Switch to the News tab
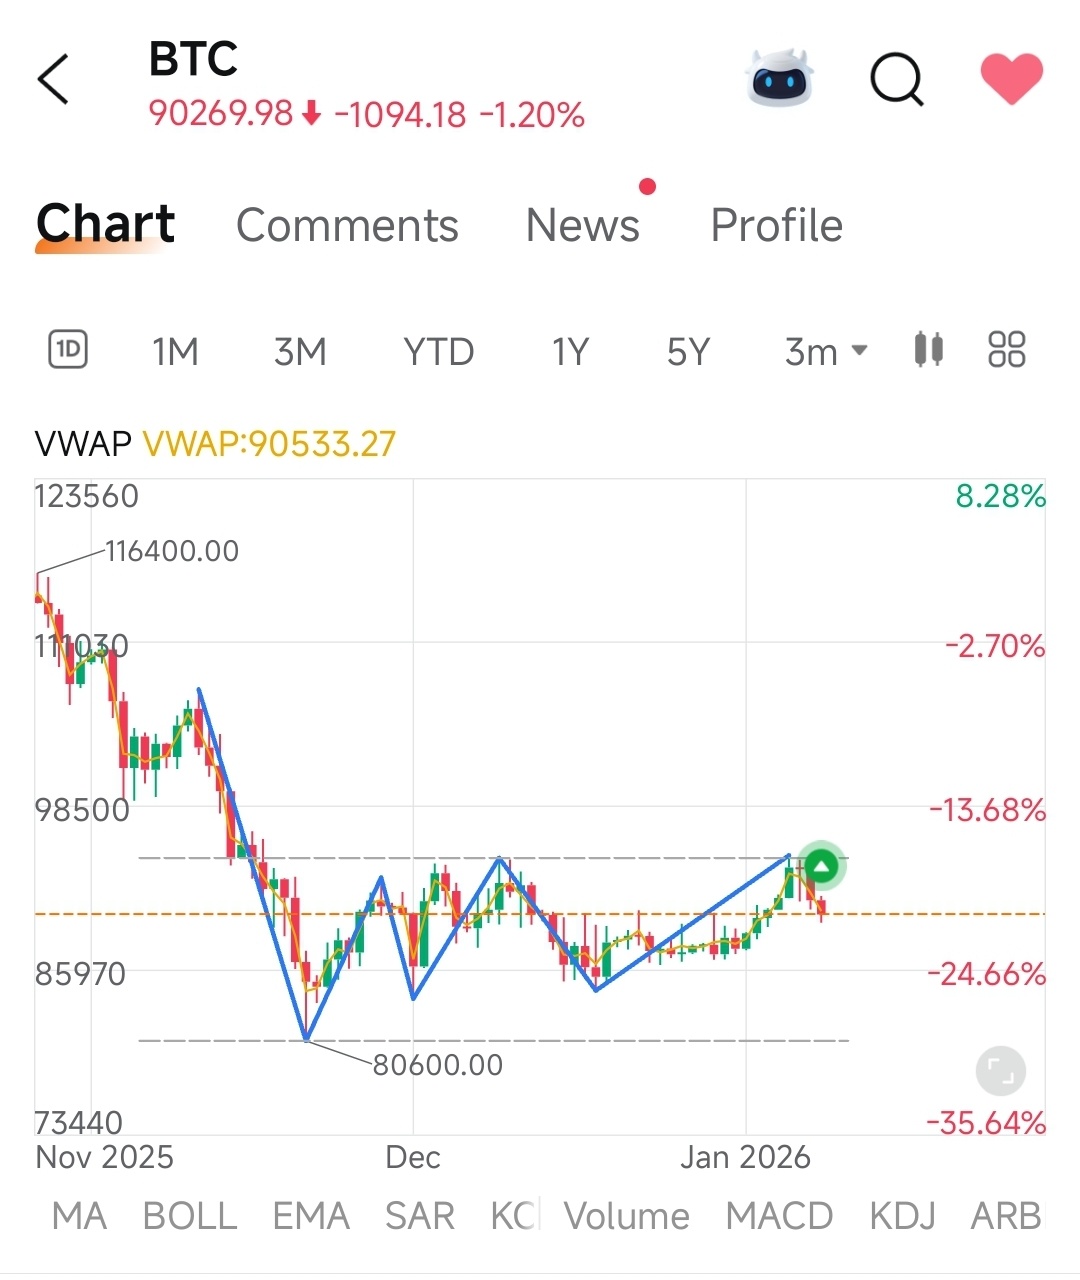This screenshot has width=1080, height=1280. pyautogui.click(x=583, y=225)
